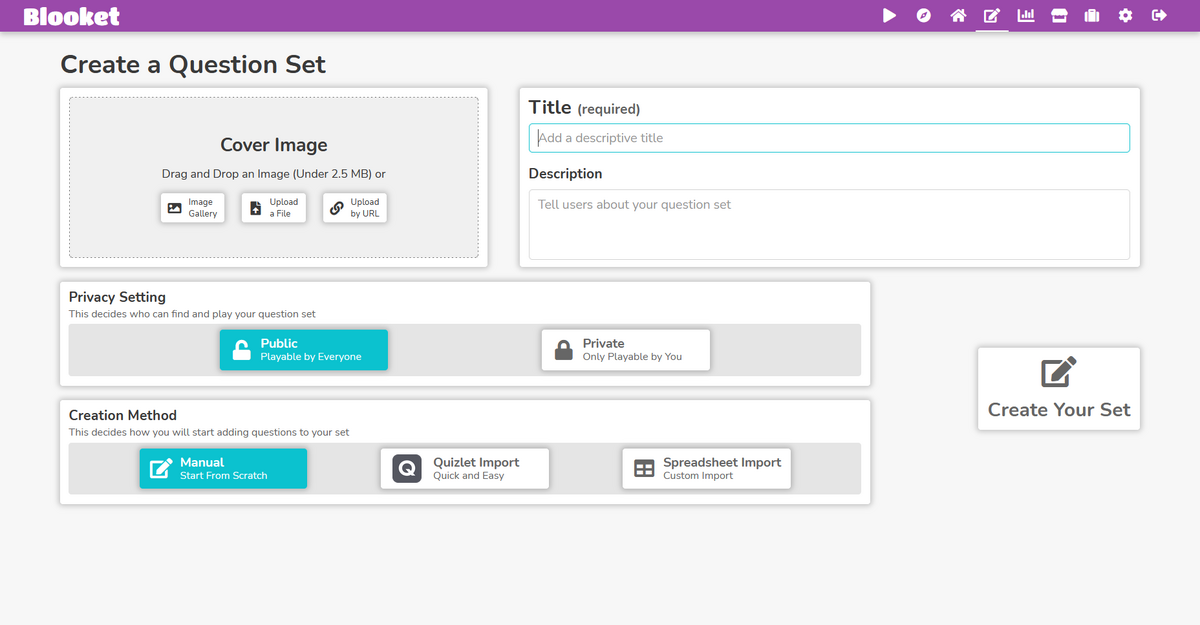Pick Manual to start from scratch
This screenshot has height=625, width=1200.
222,467
